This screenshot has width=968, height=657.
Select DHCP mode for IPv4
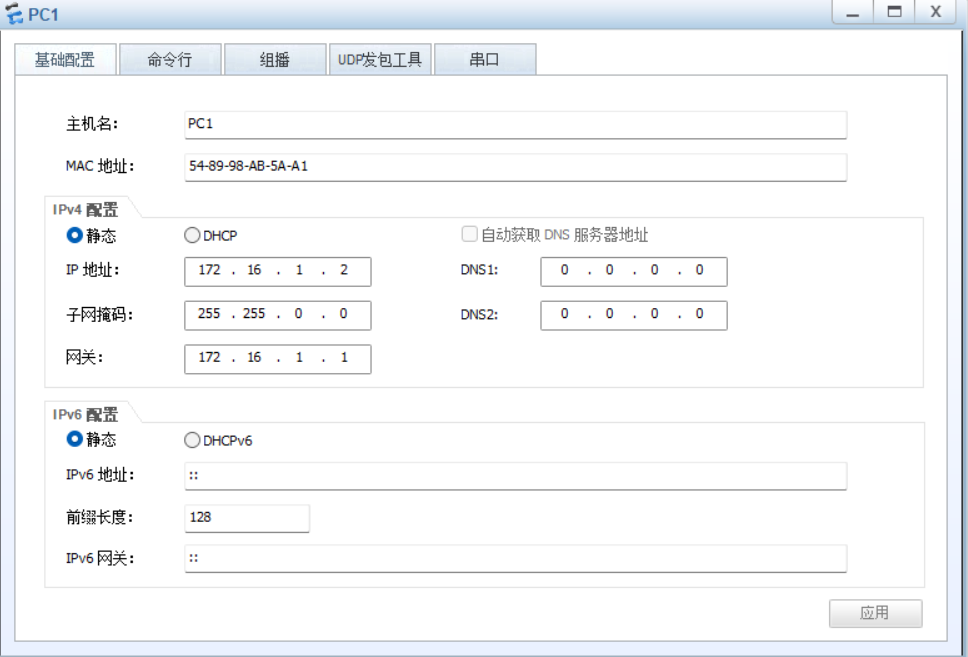pos(190,235)
